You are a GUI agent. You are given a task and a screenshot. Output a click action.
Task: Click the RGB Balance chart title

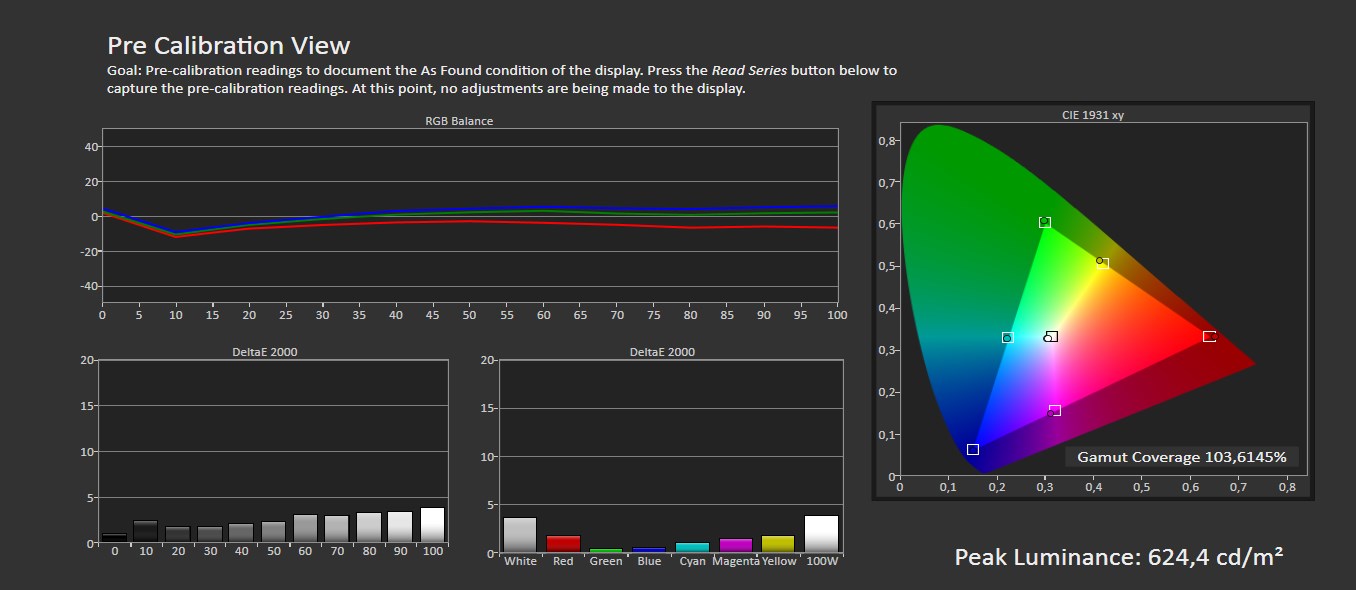pos(459,121)
